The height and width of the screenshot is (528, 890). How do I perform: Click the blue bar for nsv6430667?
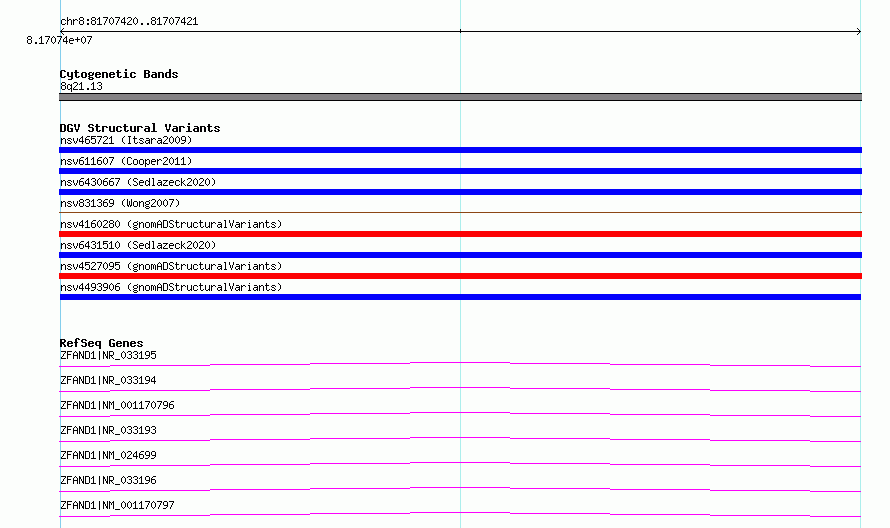point(460,192)
